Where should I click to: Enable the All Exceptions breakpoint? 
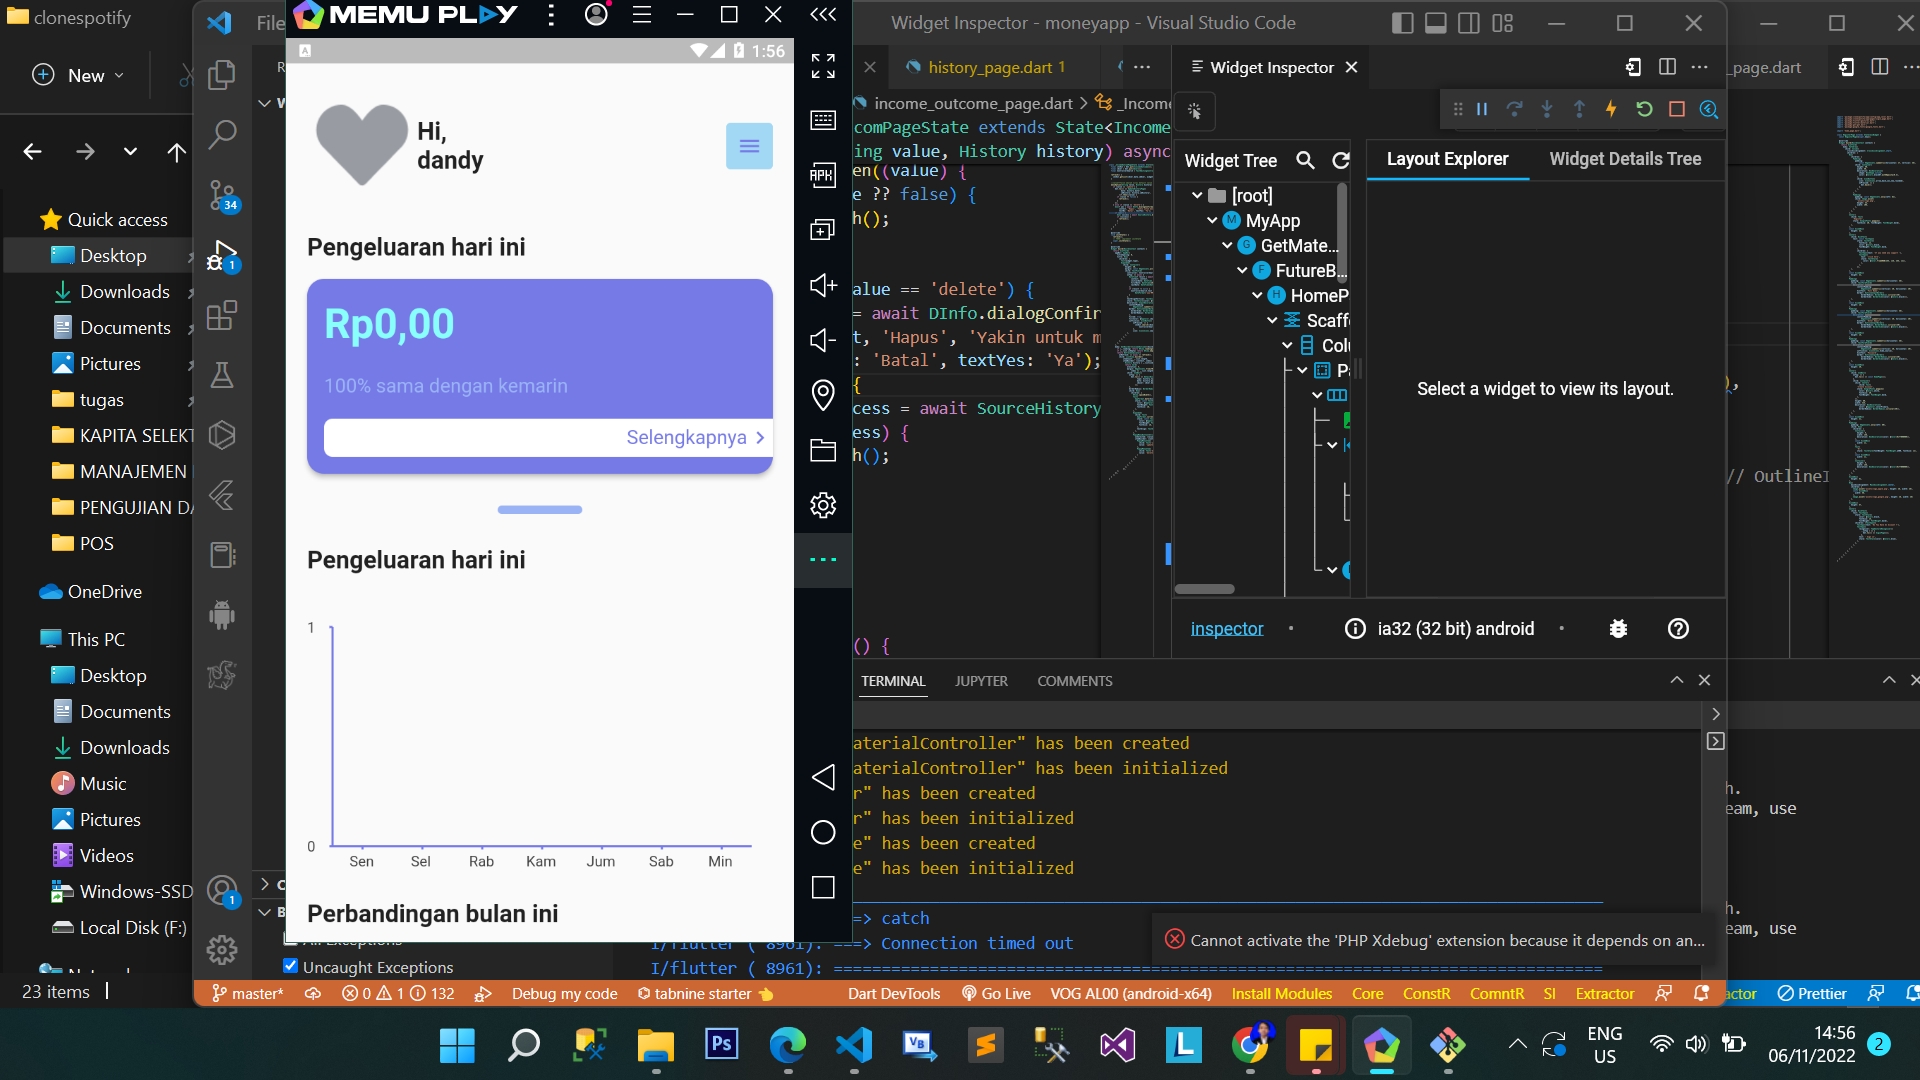[290, 940]
